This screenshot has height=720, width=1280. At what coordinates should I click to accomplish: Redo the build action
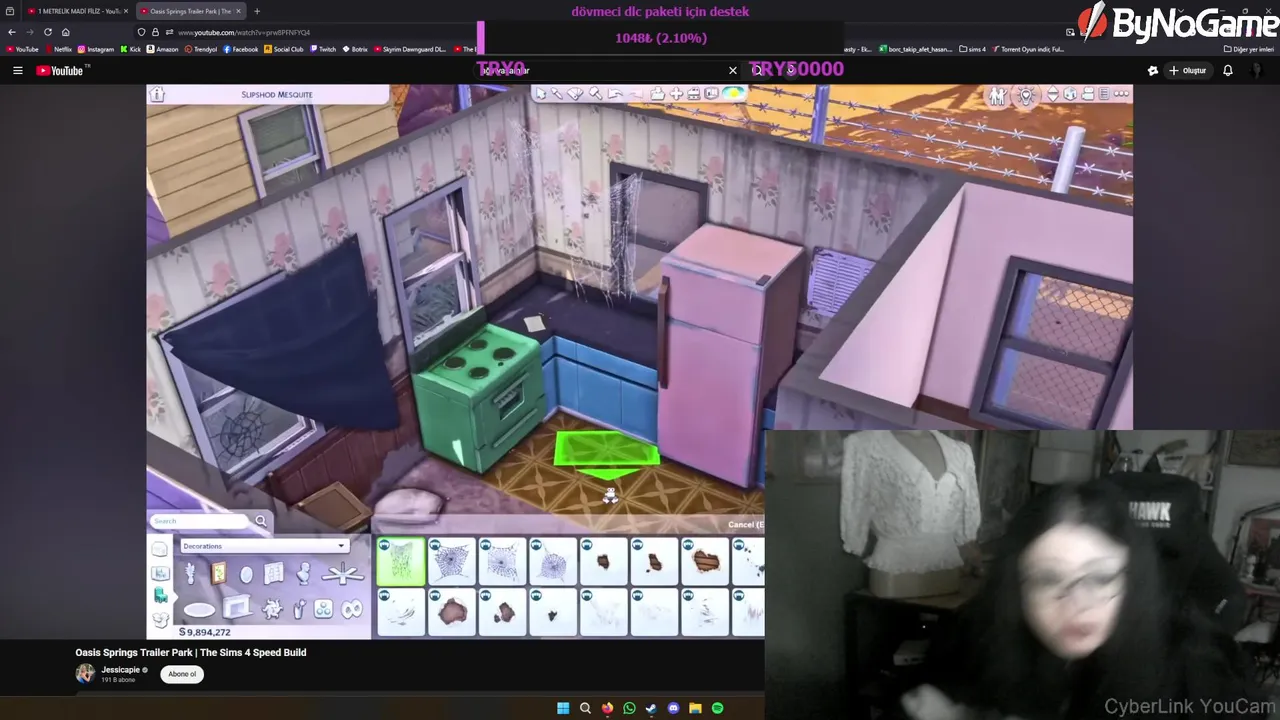point(635,94)
